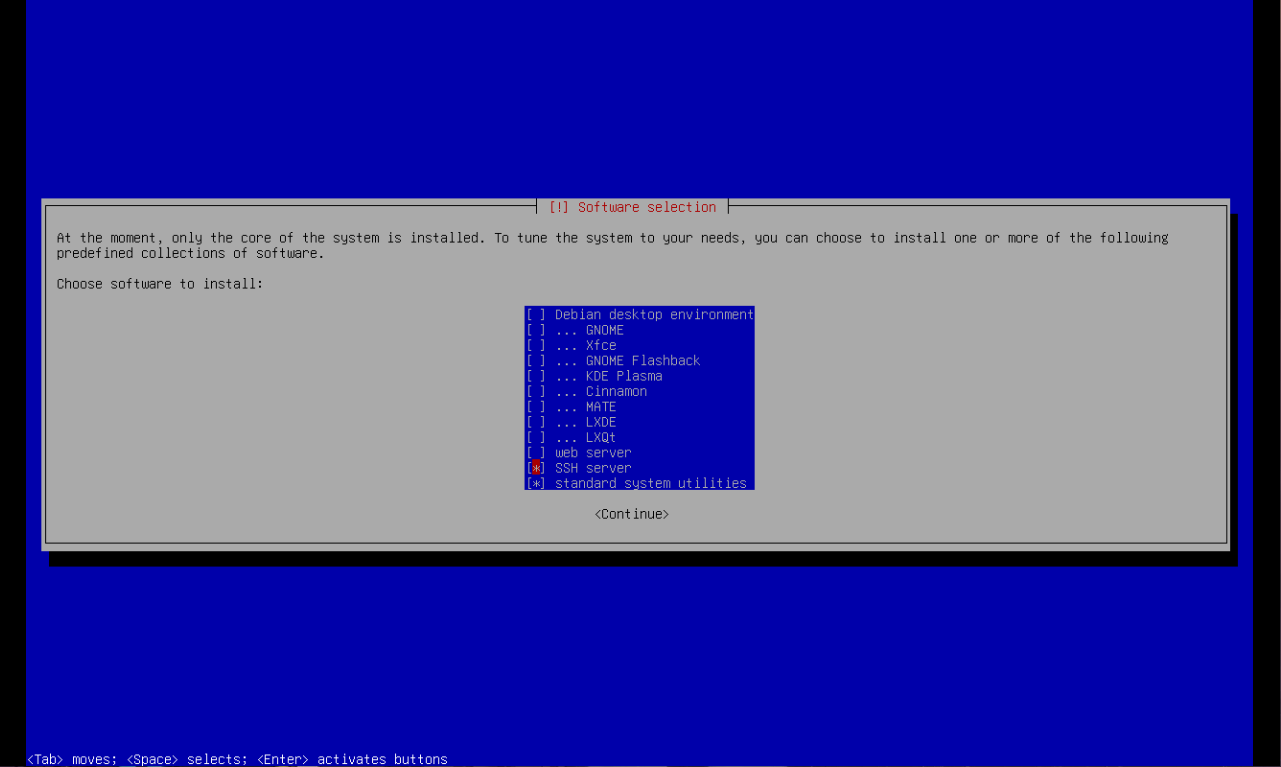
Task: Click the core system description paragraph
Action: (x=612, y=245)
